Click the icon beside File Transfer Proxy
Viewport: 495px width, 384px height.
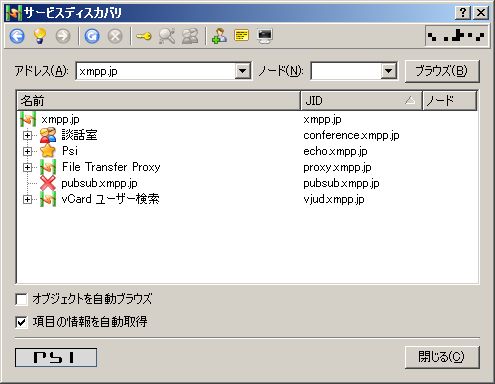(48, 167)
